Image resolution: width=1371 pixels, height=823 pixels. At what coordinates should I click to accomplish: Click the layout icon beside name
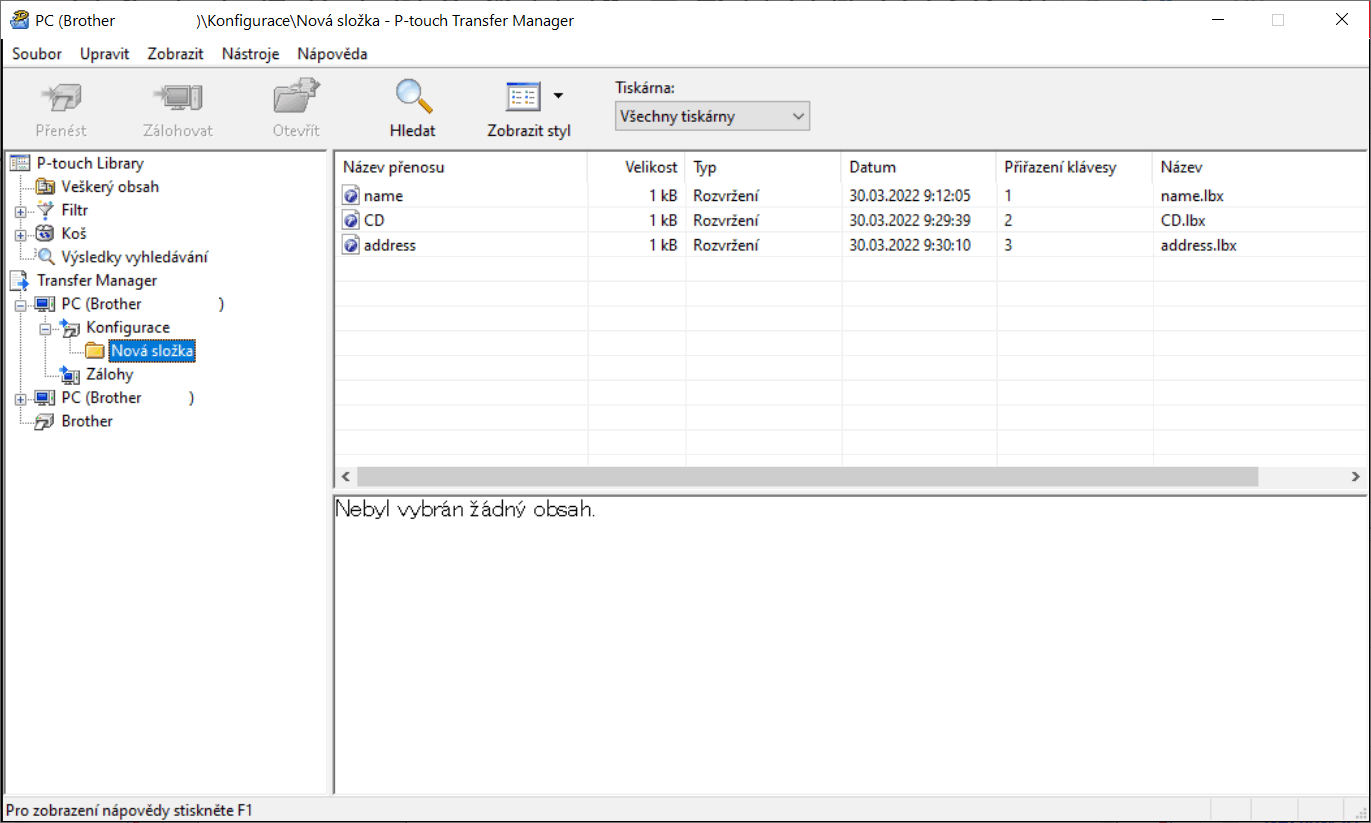pyautogui.click(x=351, y=196)
